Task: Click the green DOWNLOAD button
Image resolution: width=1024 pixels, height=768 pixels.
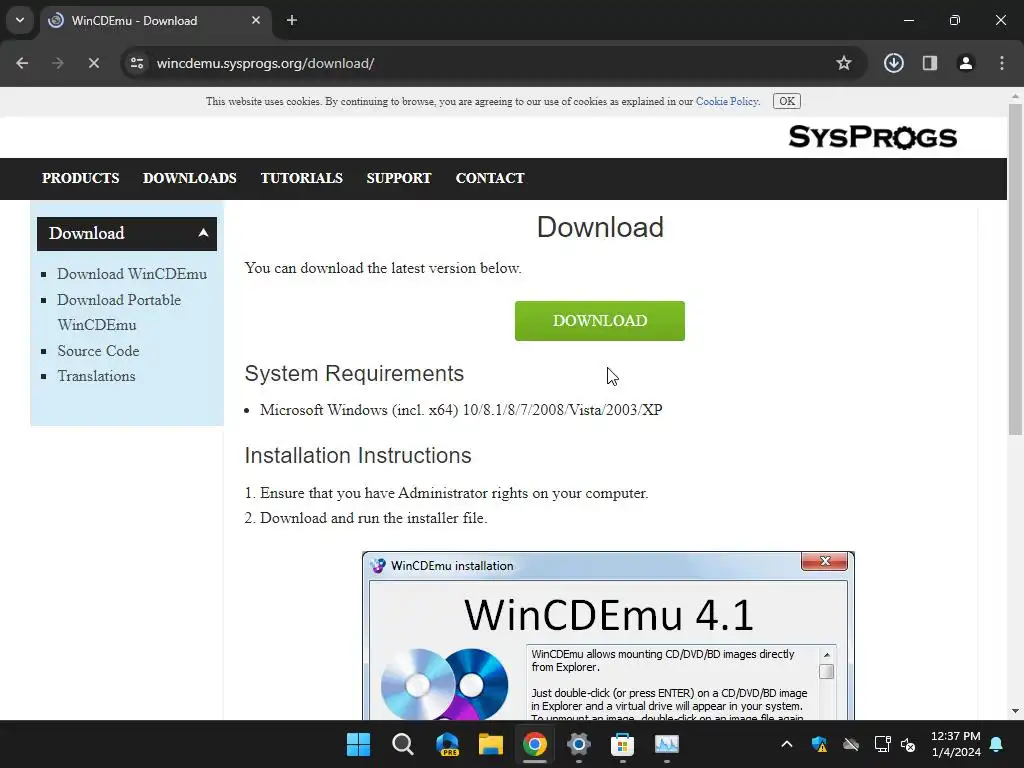Action: 600,321
